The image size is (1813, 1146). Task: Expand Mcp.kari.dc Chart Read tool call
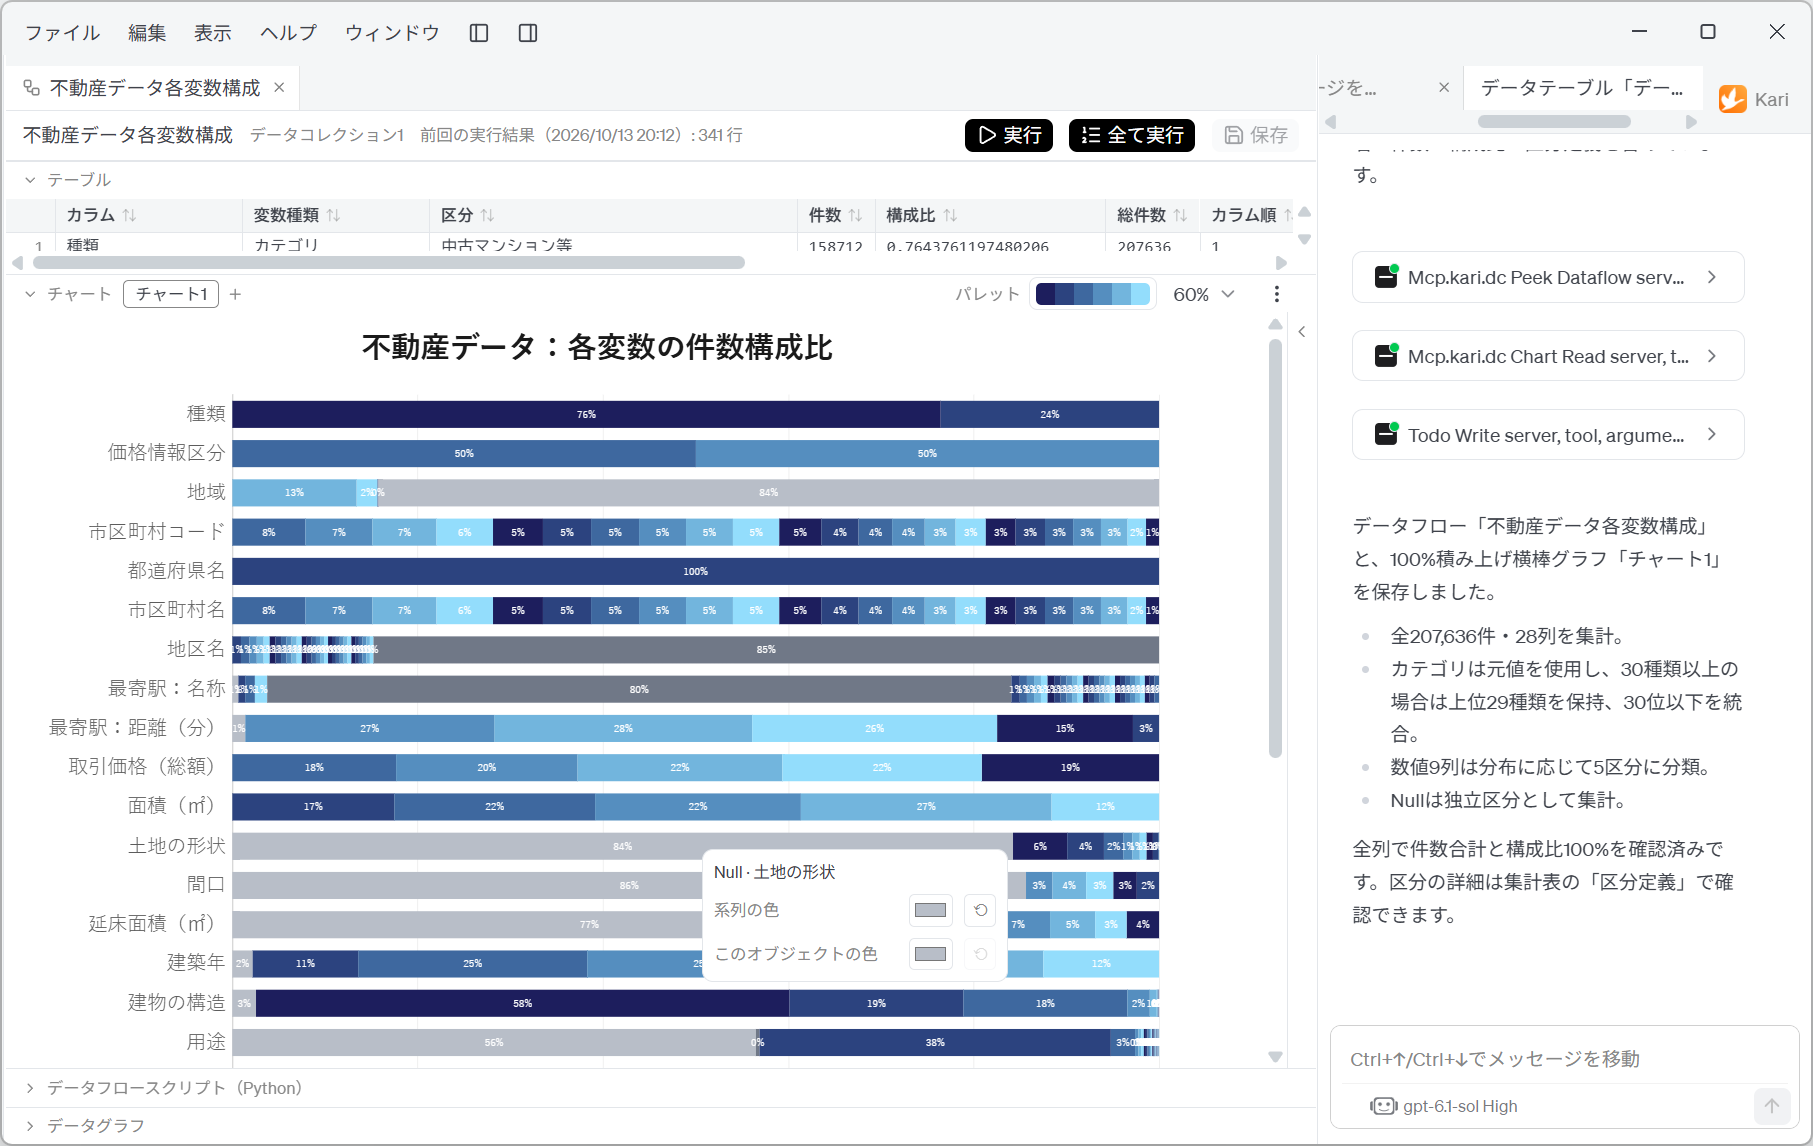1547,356
